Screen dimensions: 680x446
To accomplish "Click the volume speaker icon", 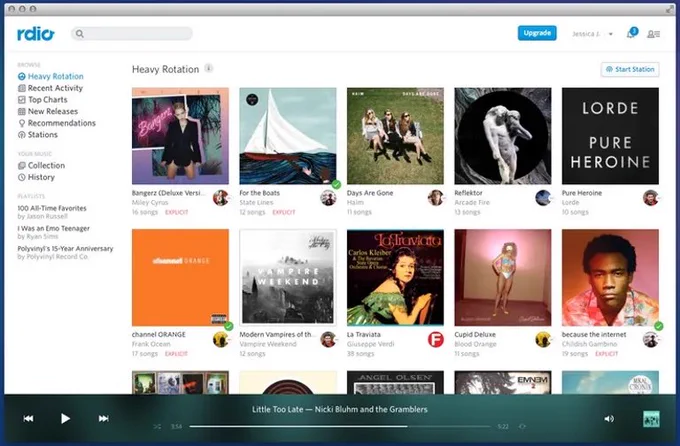I will [609, 419].
